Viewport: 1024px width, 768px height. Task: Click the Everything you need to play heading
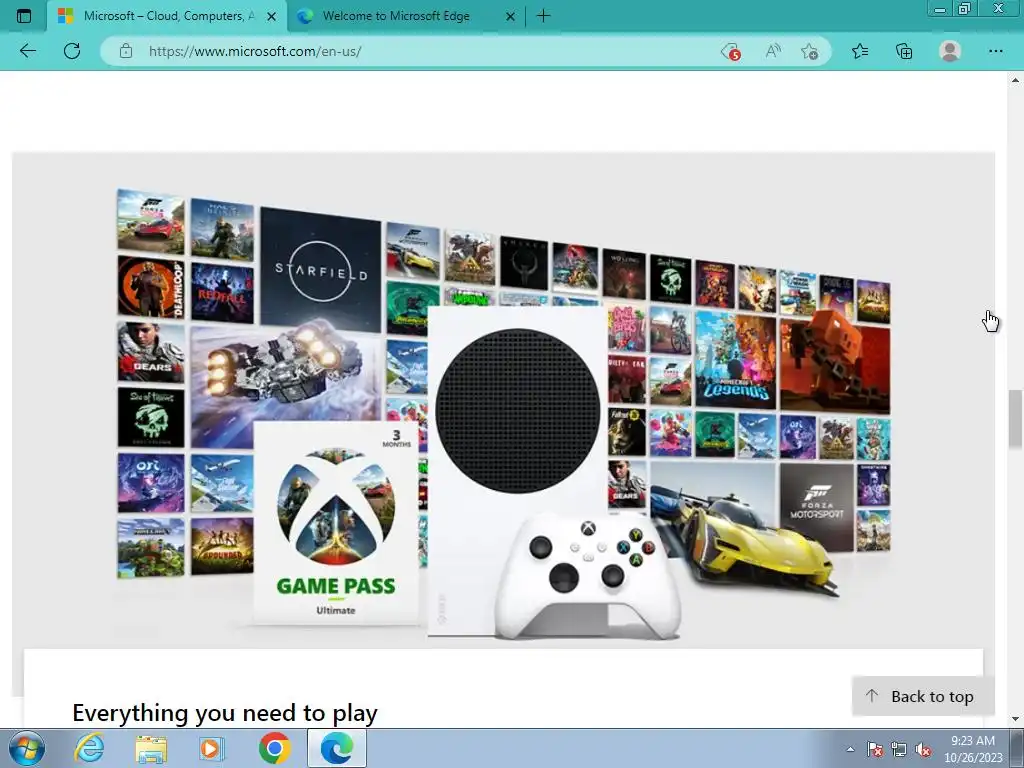click(x=225, y=712)
